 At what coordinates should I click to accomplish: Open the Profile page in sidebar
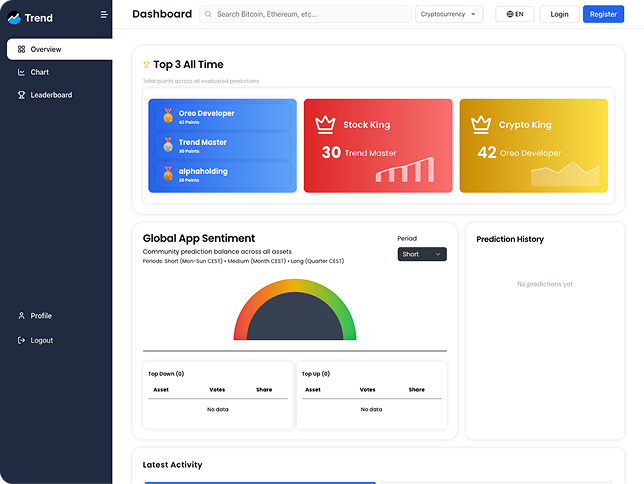tap(40, 316)
